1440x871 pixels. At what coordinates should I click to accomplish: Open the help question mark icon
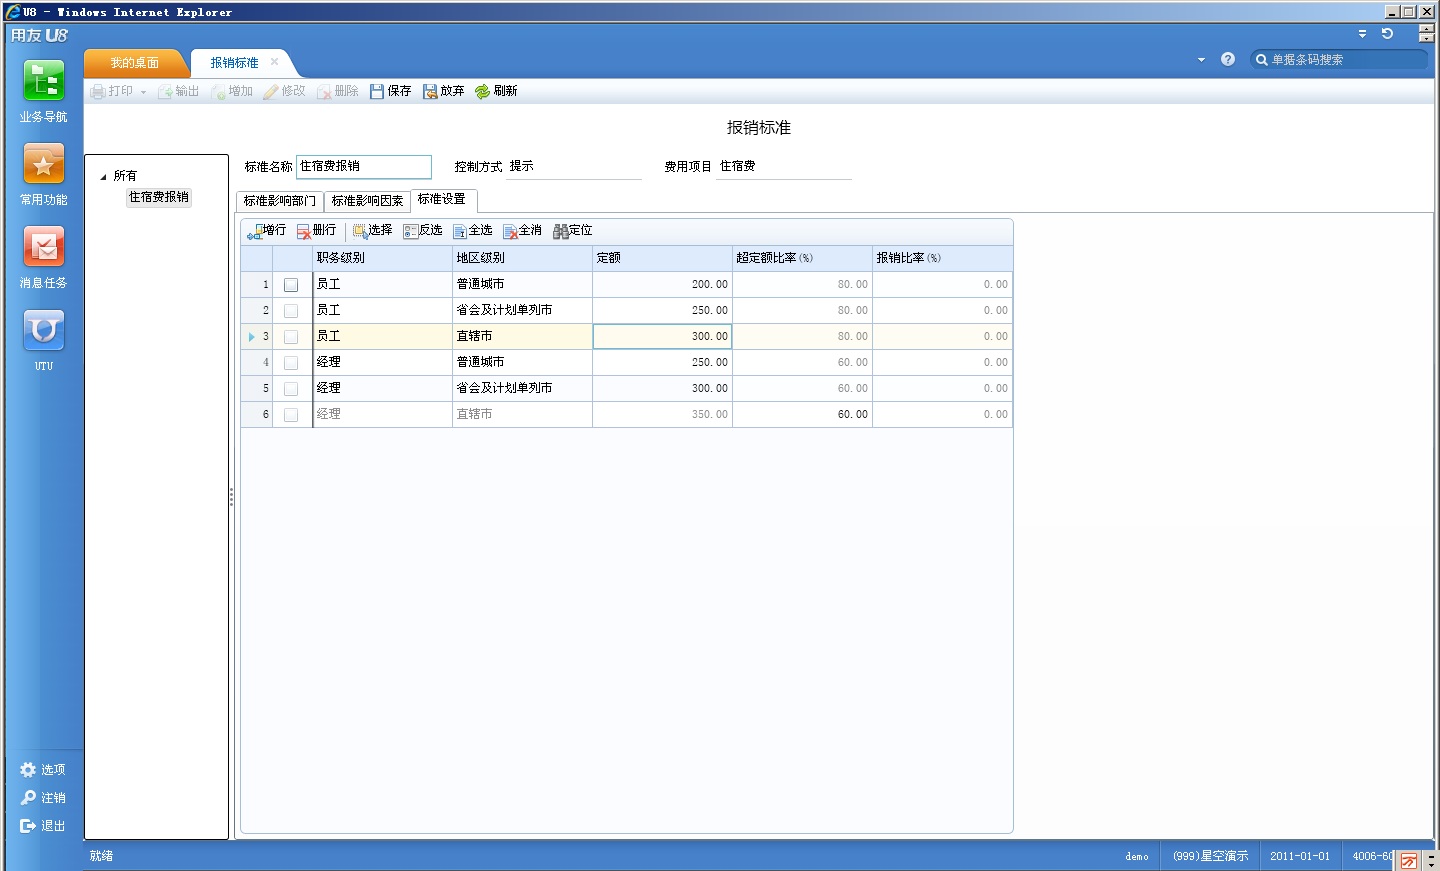[1228, 59]
